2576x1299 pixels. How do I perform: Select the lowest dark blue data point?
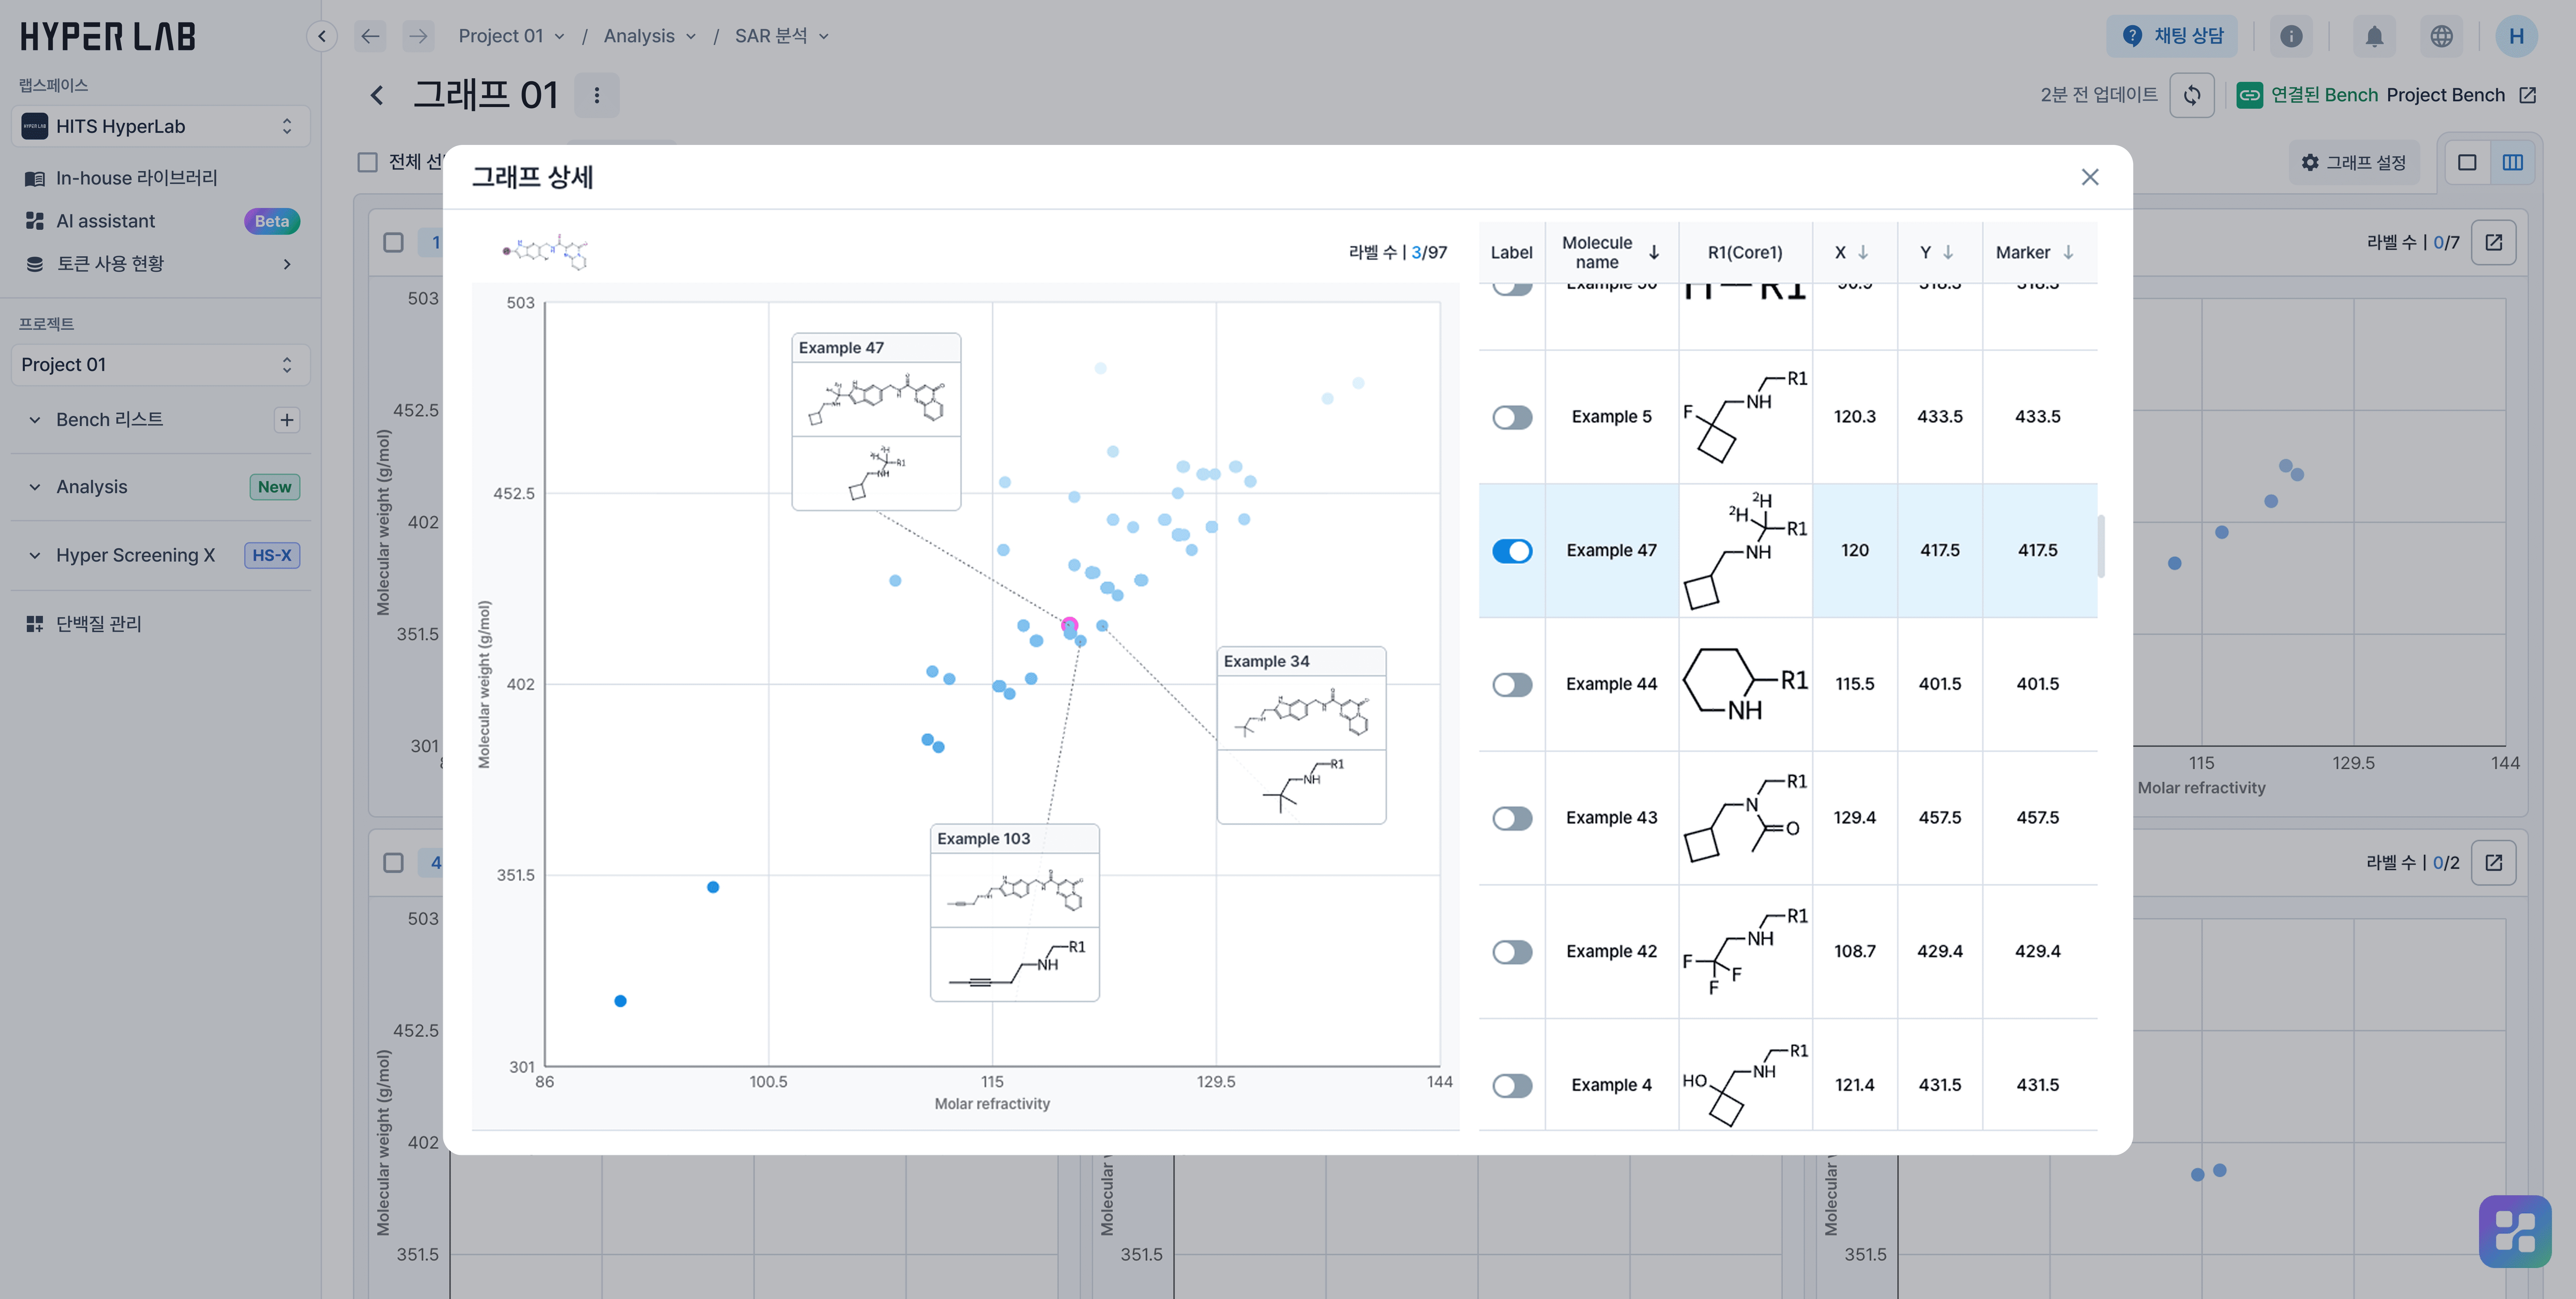pyautogui.click(x=620, y=1001)
